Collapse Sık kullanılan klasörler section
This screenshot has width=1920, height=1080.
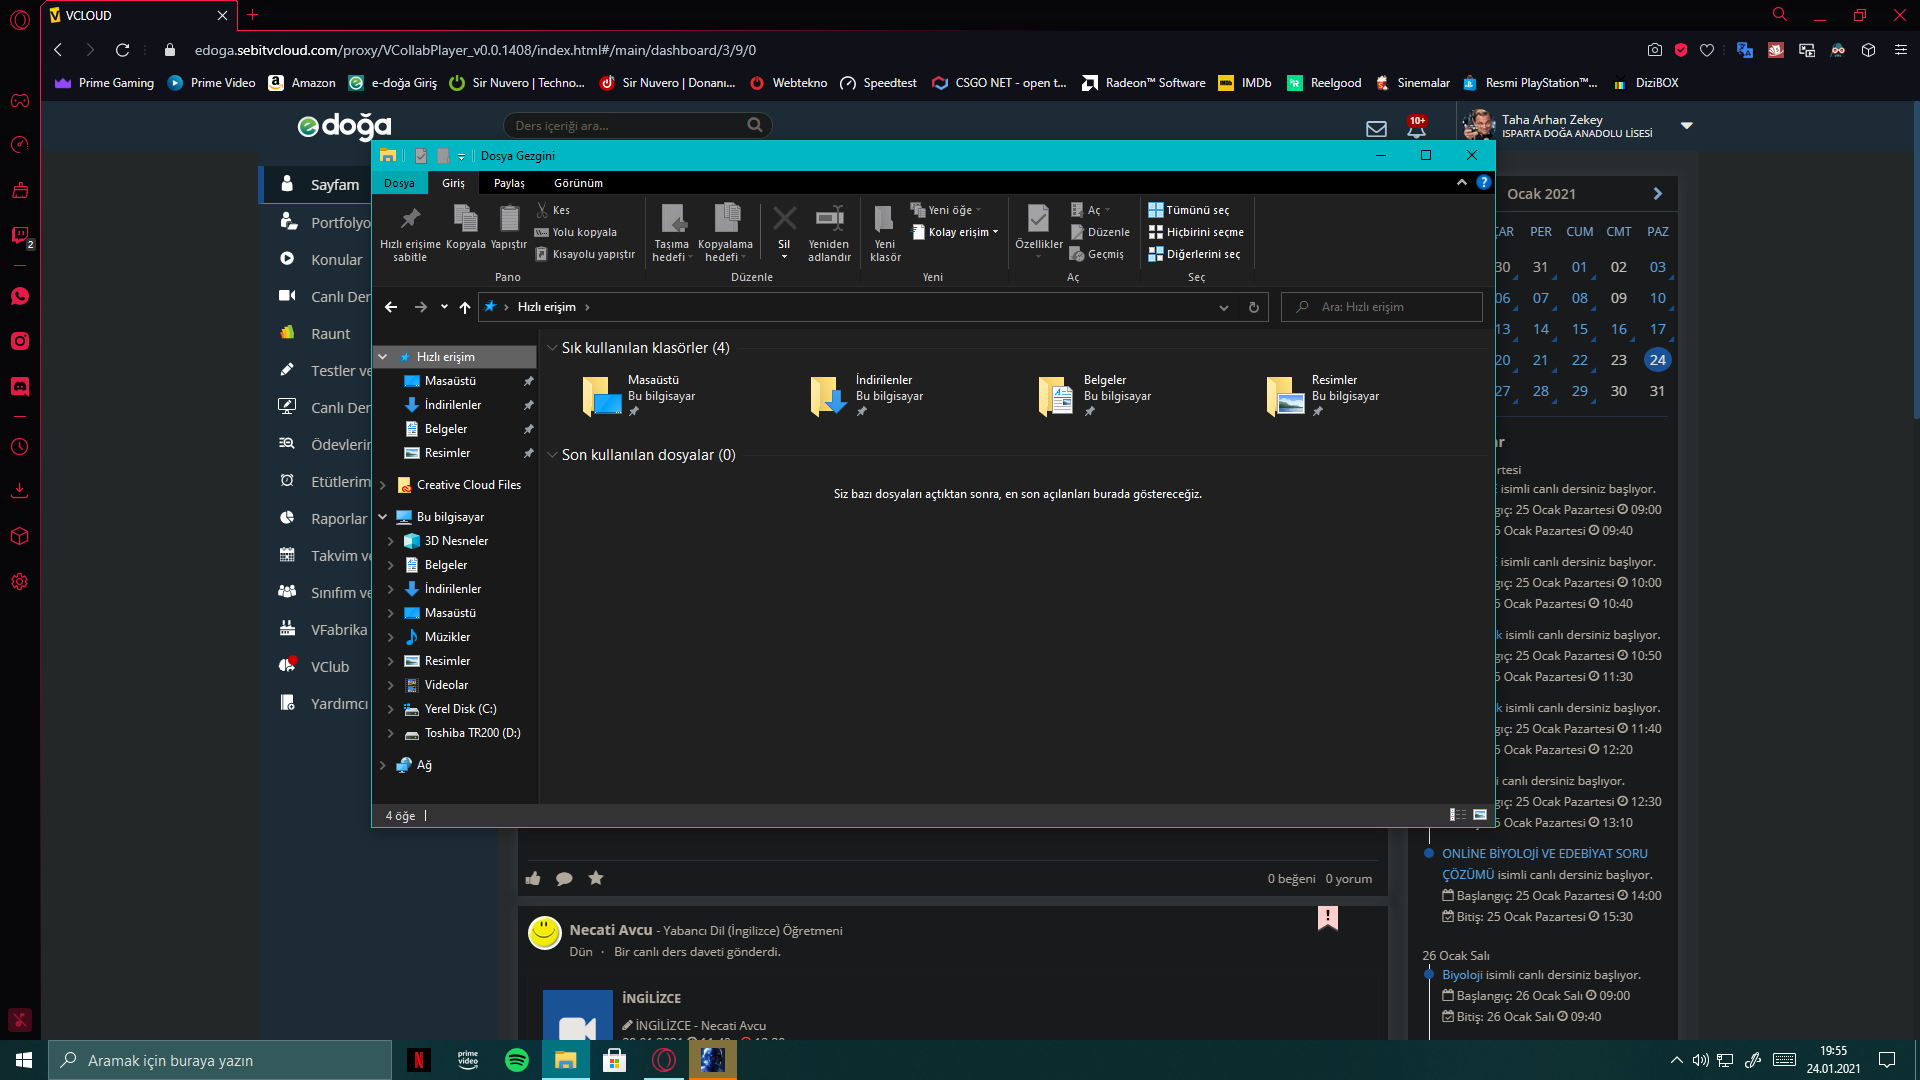click(552, 348)
